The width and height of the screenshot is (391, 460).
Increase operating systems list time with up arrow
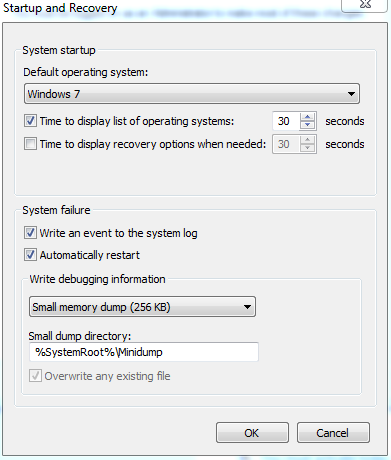(308, 117)
